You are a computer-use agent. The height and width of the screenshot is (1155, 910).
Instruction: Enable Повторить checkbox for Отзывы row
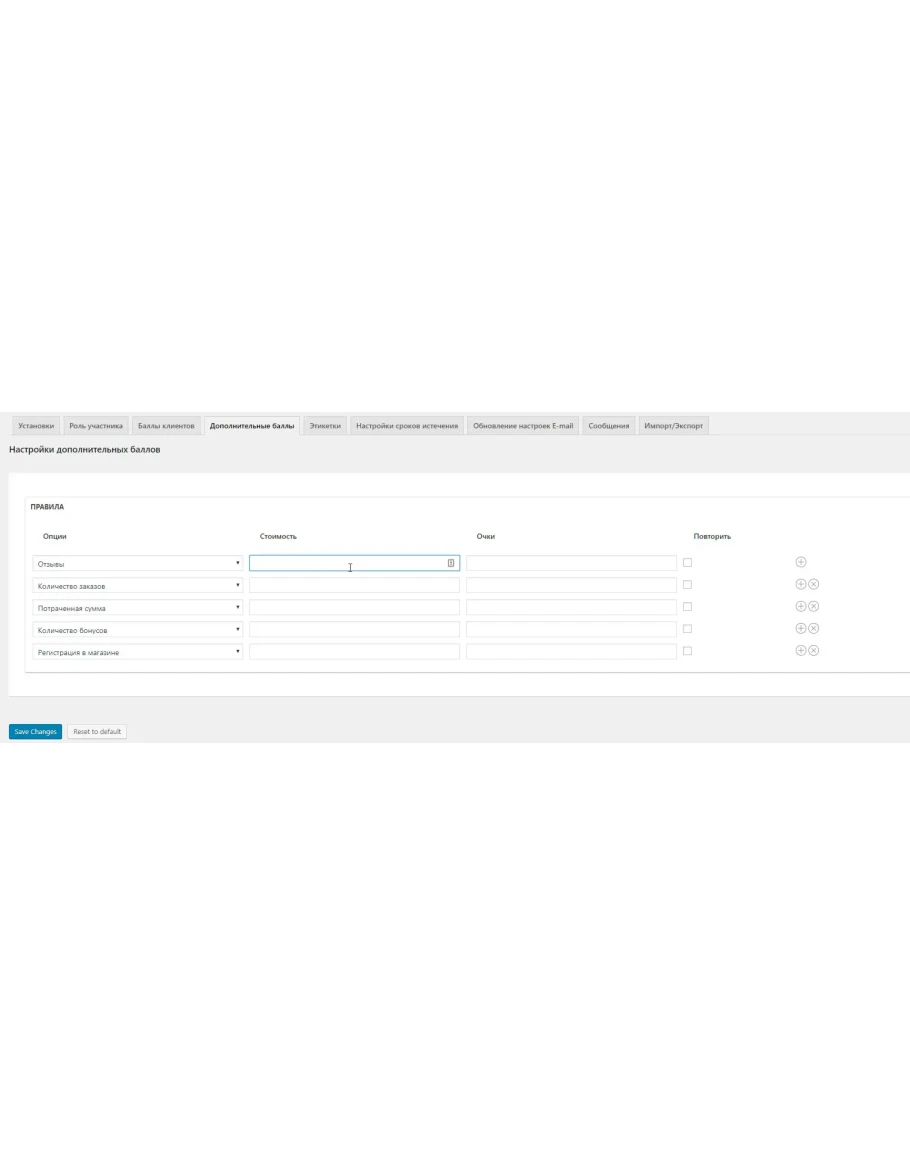coord(687,563)
